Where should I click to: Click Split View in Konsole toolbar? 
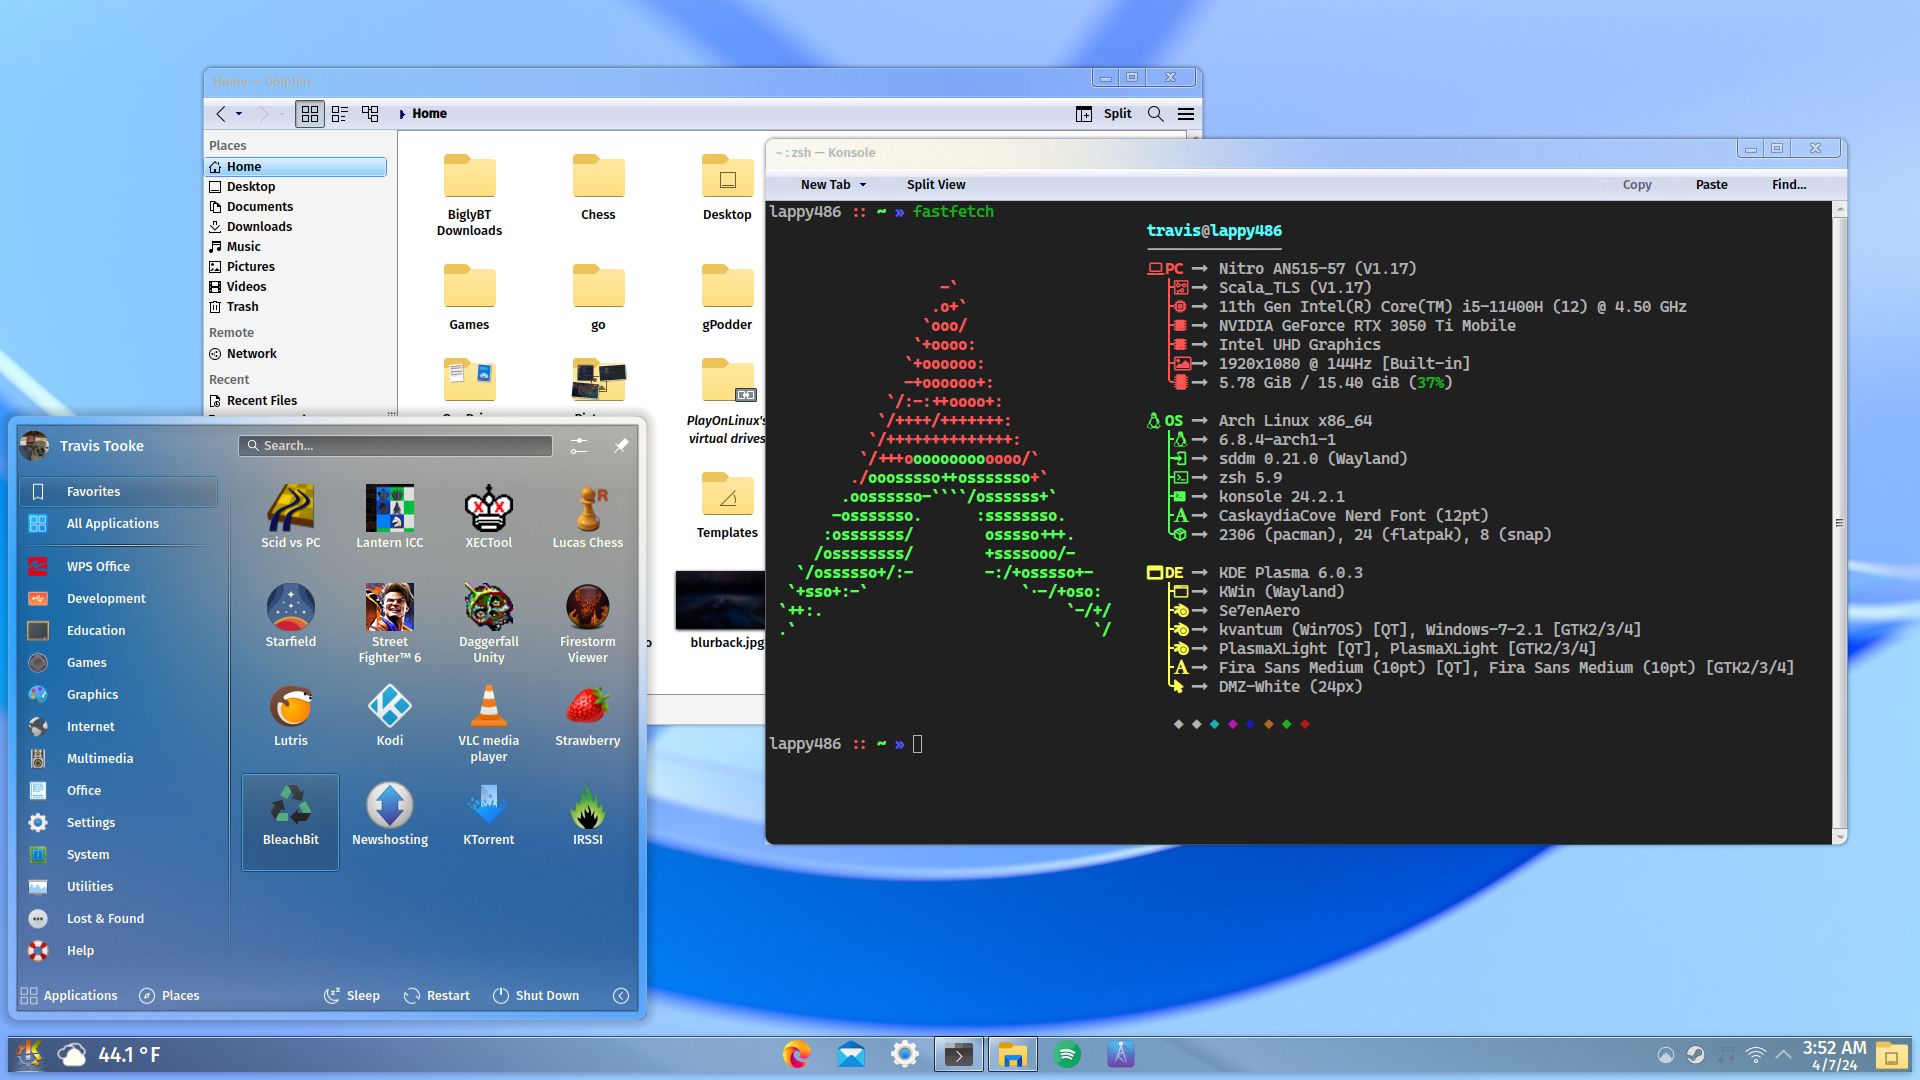tap(936, 185)
